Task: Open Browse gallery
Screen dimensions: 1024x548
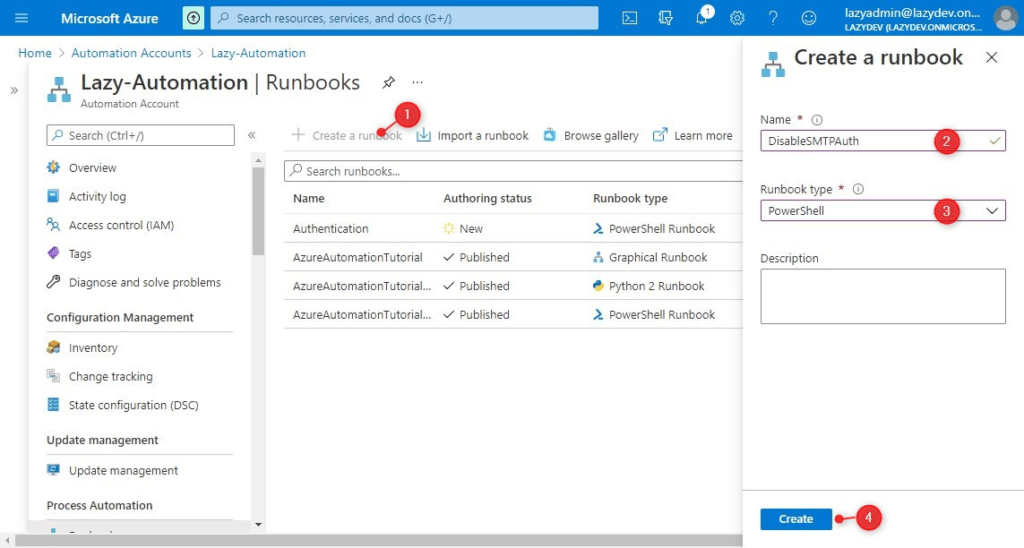Action: pos(590,135)
